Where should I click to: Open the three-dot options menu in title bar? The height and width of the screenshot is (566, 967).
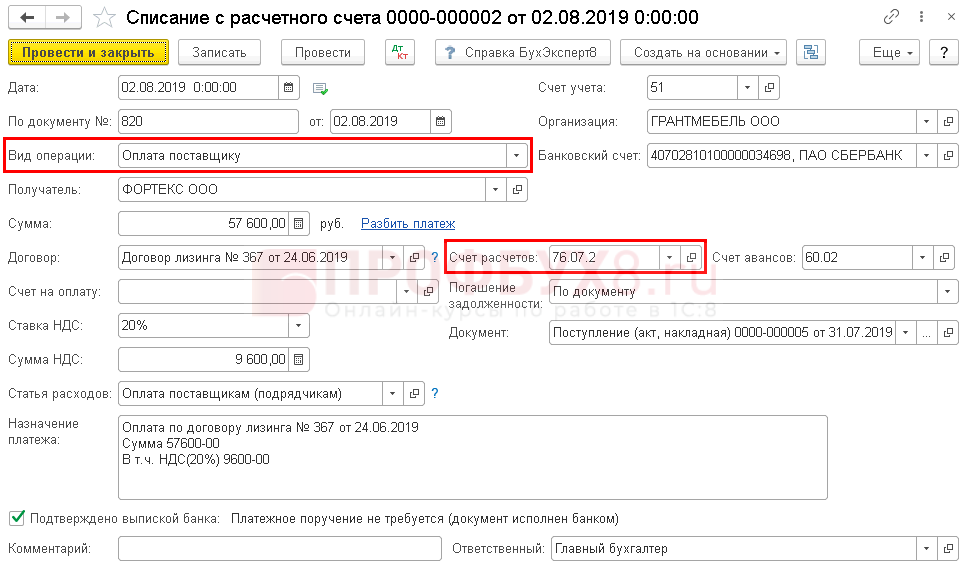click(921, 17)
